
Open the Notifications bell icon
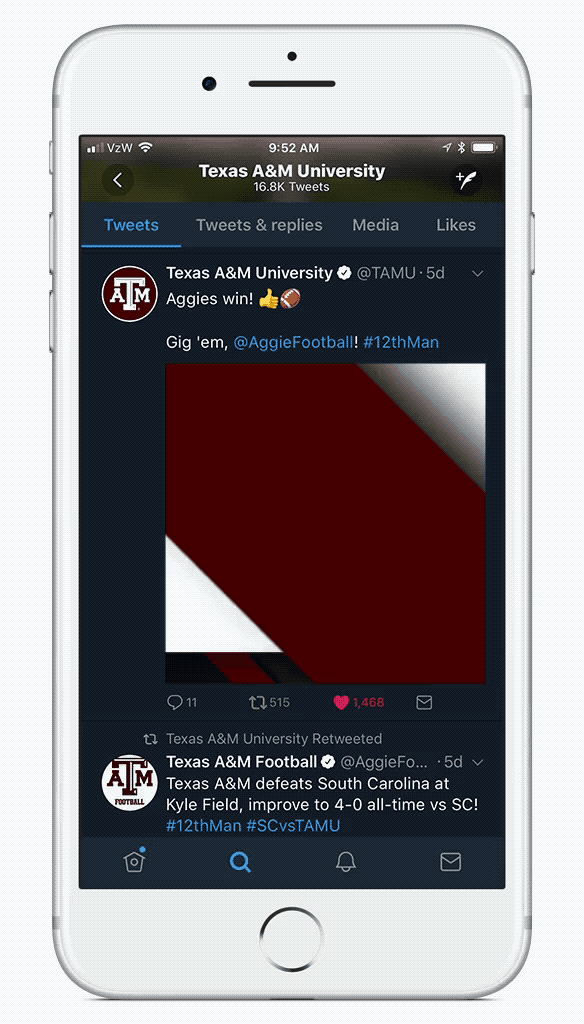pos(346,862)
